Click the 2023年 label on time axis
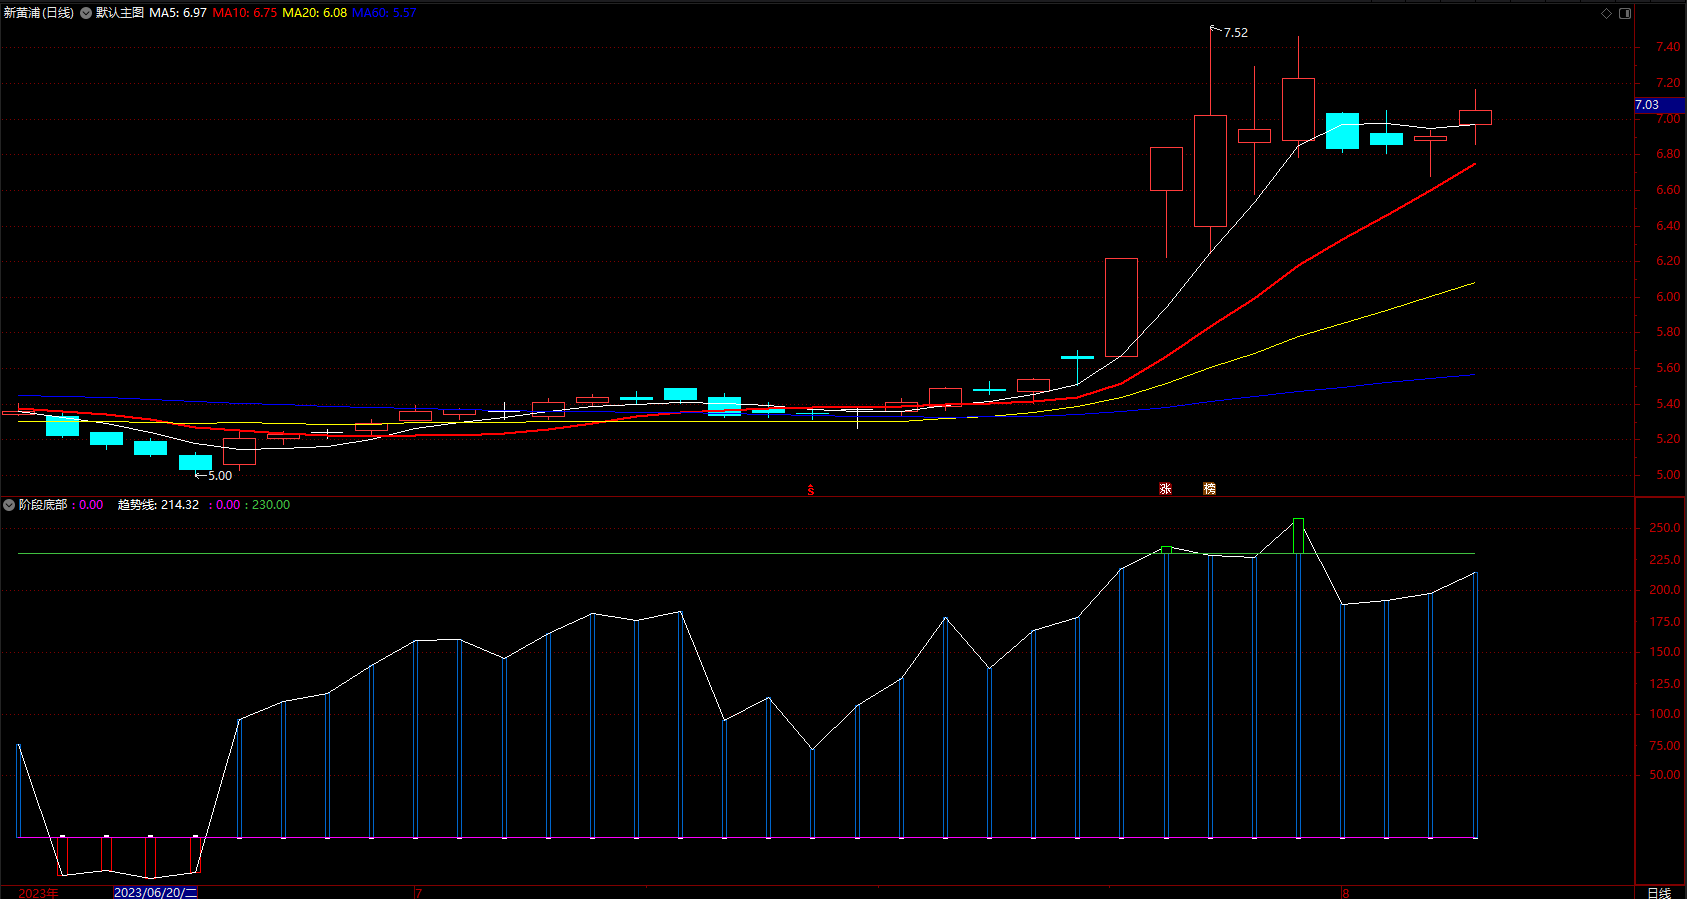Image resolution: width=1687 pixels, height=899 pixels. point(38,893)
